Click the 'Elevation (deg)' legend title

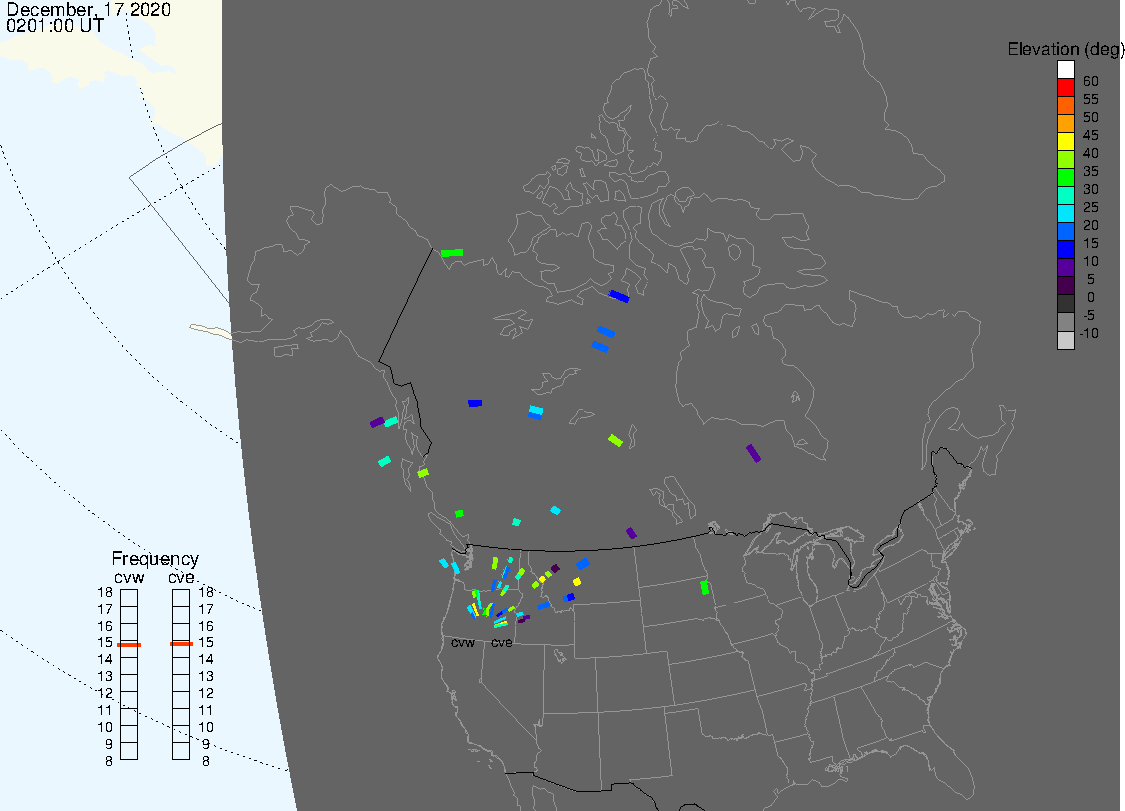1065,50
